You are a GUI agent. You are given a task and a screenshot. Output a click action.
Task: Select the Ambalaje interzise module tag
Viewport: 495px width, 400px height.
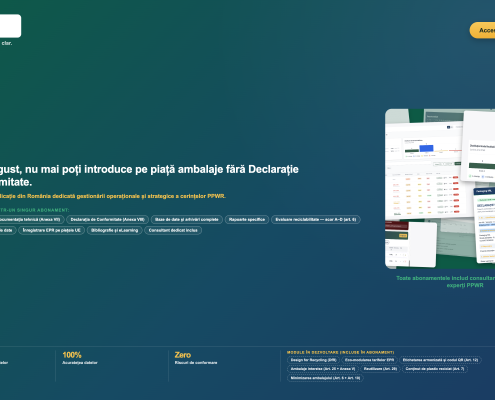[x=323, y=369]
